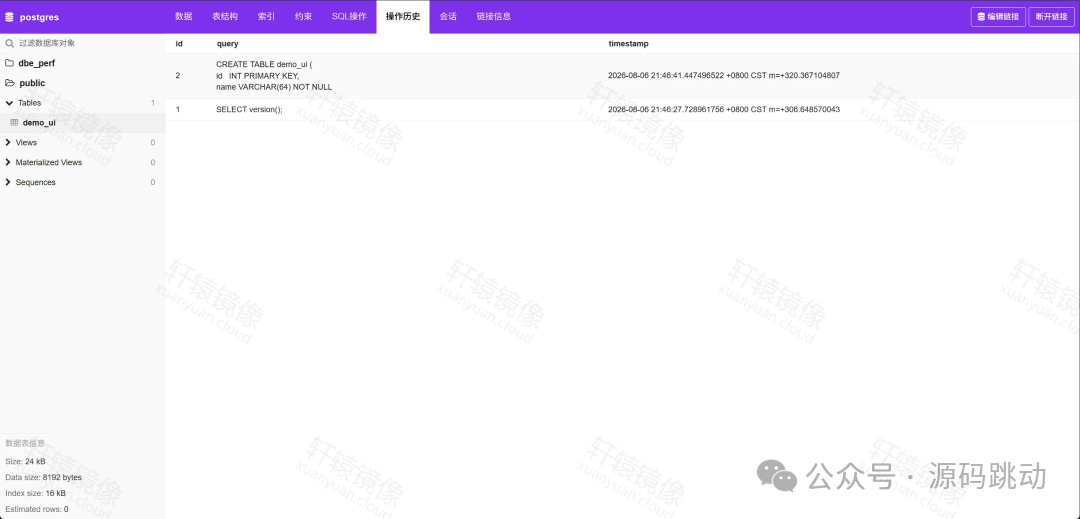1080x519 pixels.
Task: Click the open folder icon beside public
Action: [x=10, y=83]
